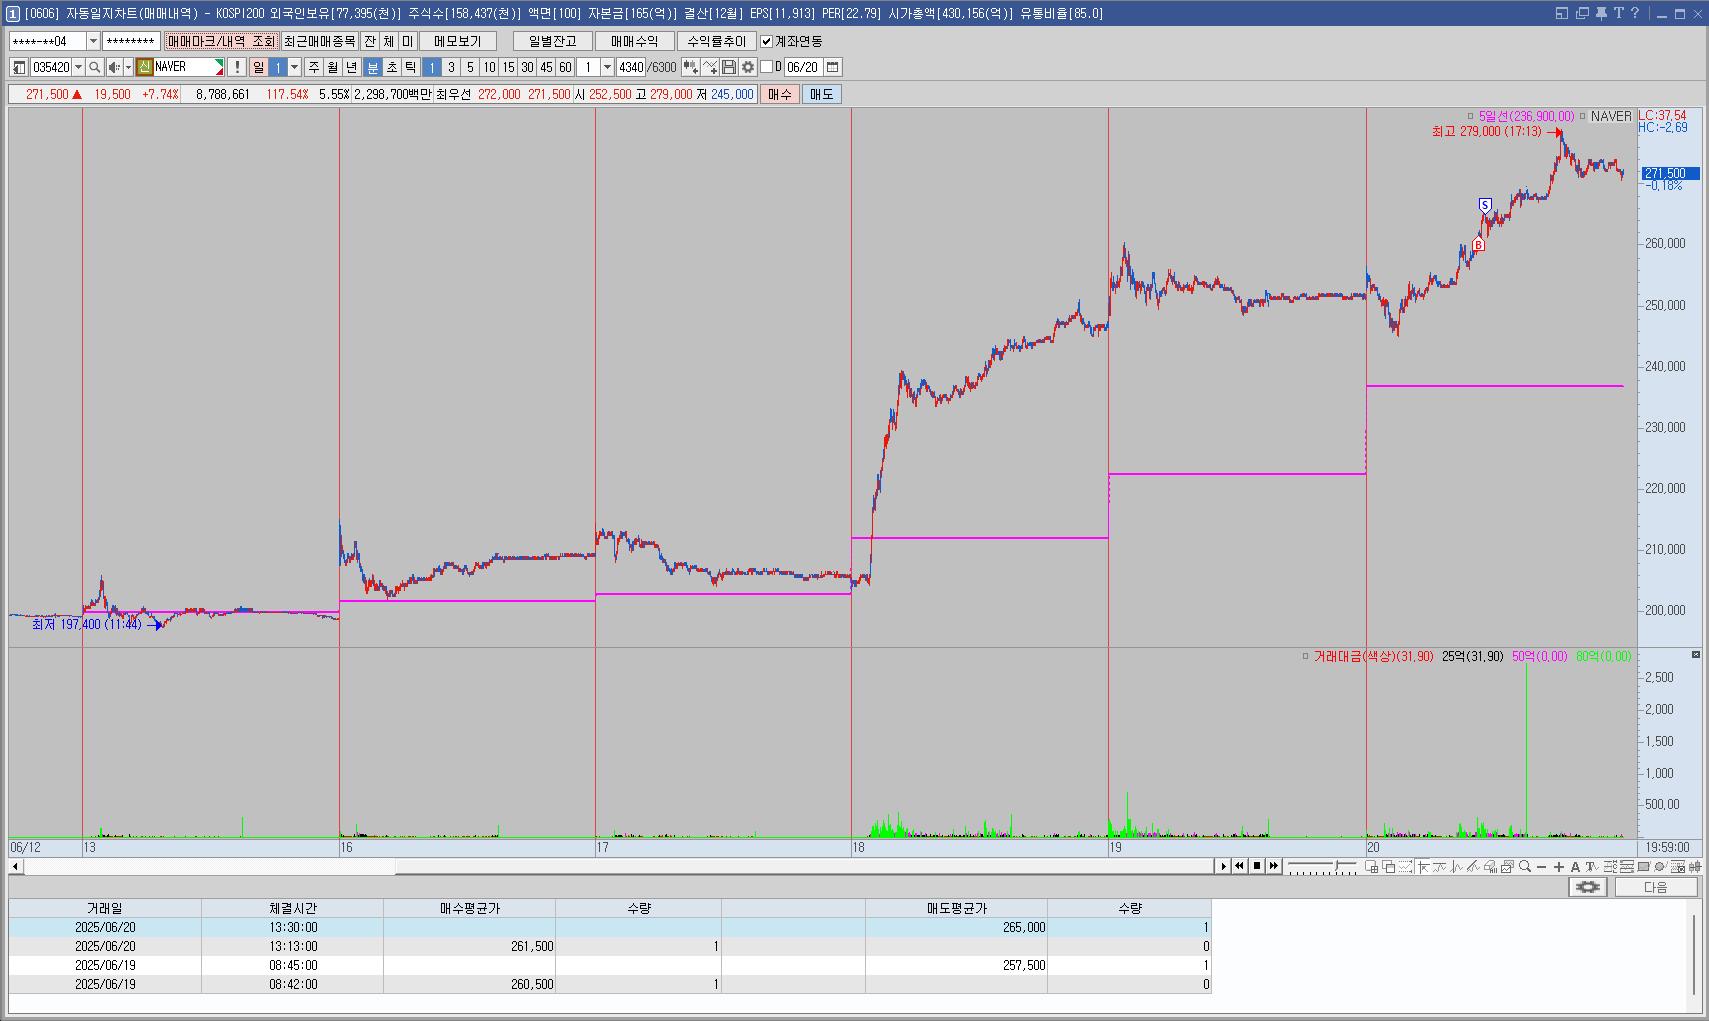Open chart settings gear icon in toolbar

coord(748,67)
